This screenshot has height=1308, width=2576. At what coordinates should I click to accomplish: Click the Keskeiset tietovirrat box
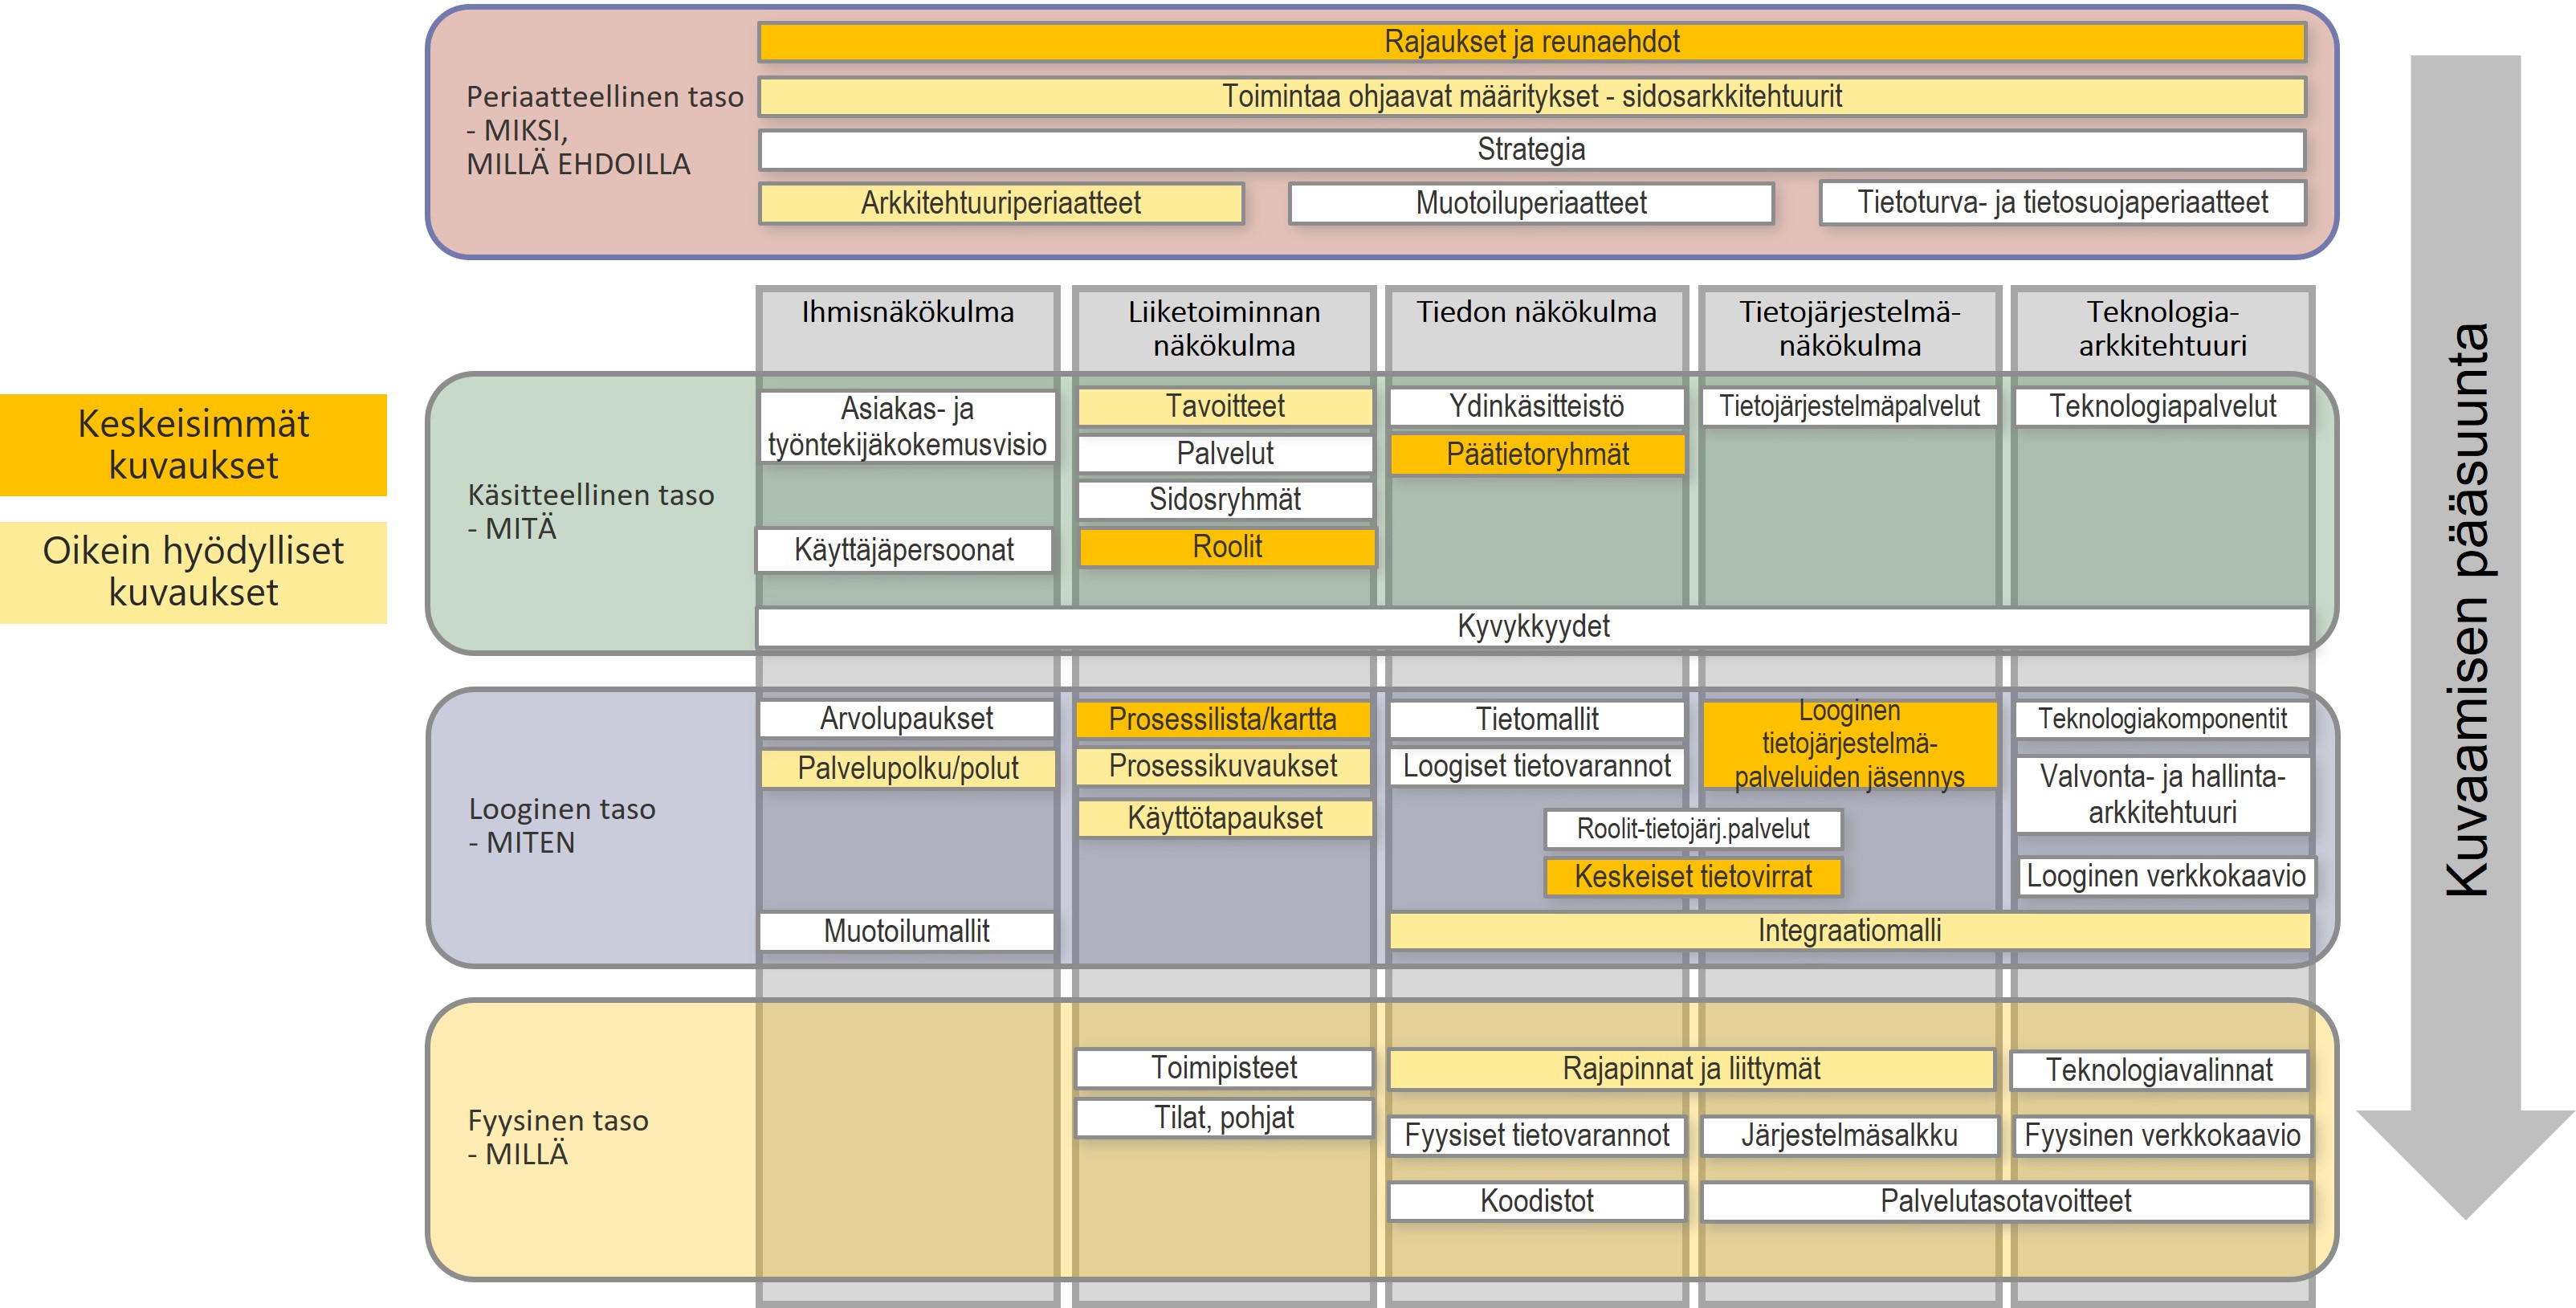pos(1692,877)
